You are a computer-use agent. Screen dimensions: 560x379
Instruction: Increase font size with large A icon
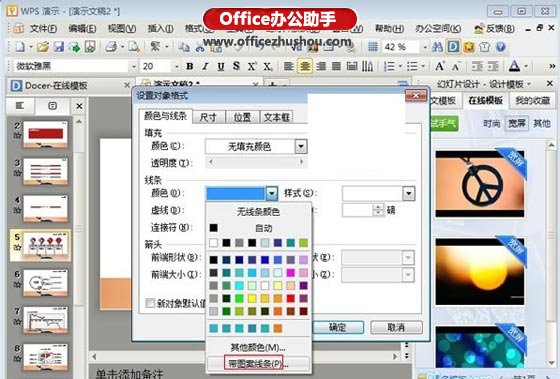(440, 66)
